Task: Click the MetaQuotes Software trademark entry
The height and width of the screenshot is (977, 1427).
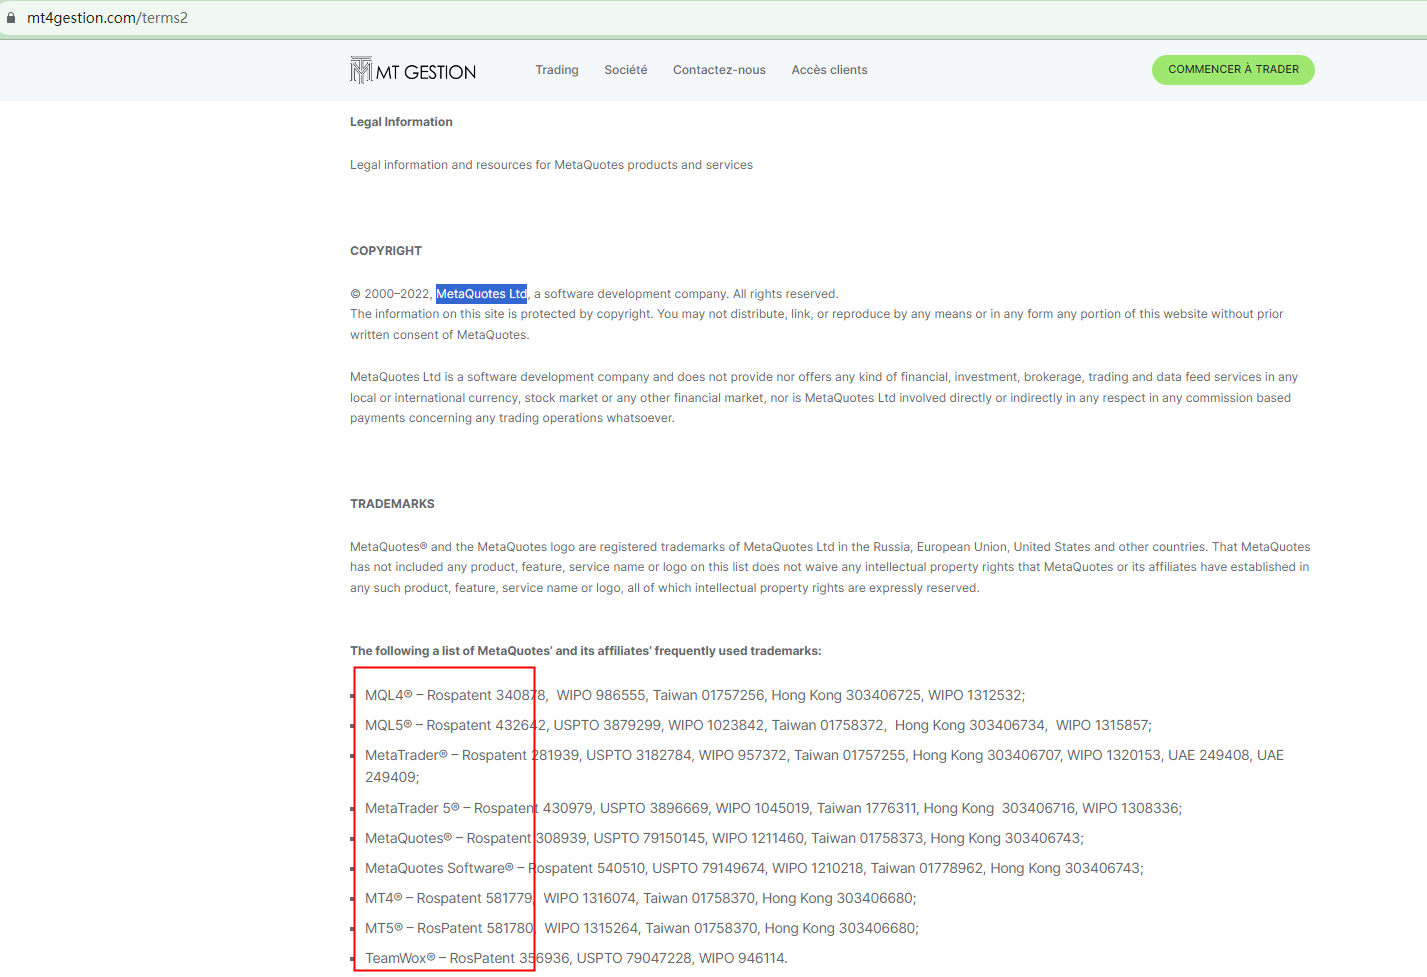Action: click(x=754, y=868)
